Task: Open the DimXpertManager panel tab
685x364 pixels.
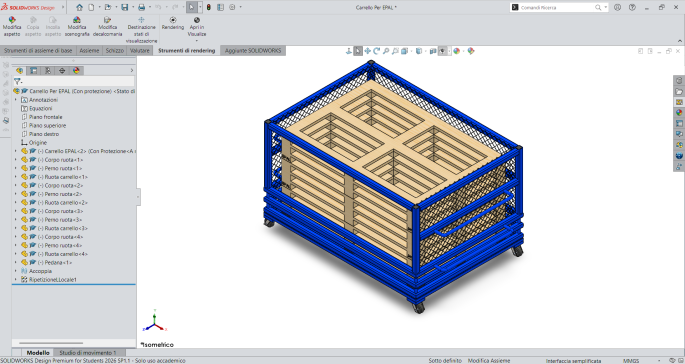Action: pos(62,70)
